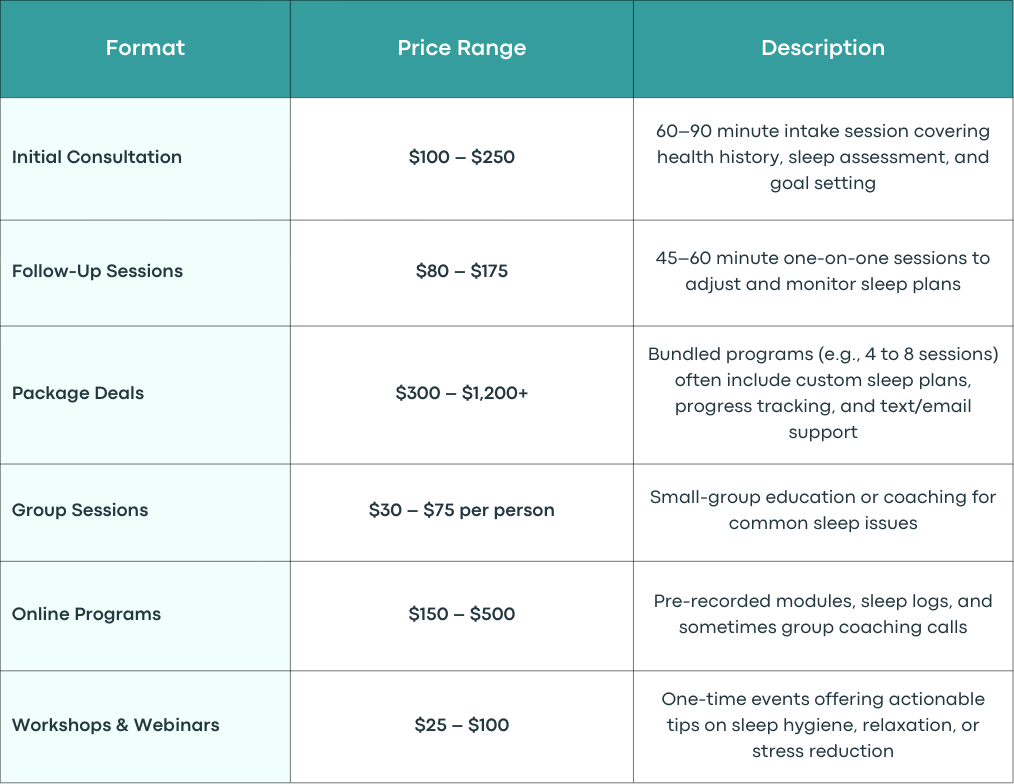Click the One-time events description text

[x=823, y=725]
